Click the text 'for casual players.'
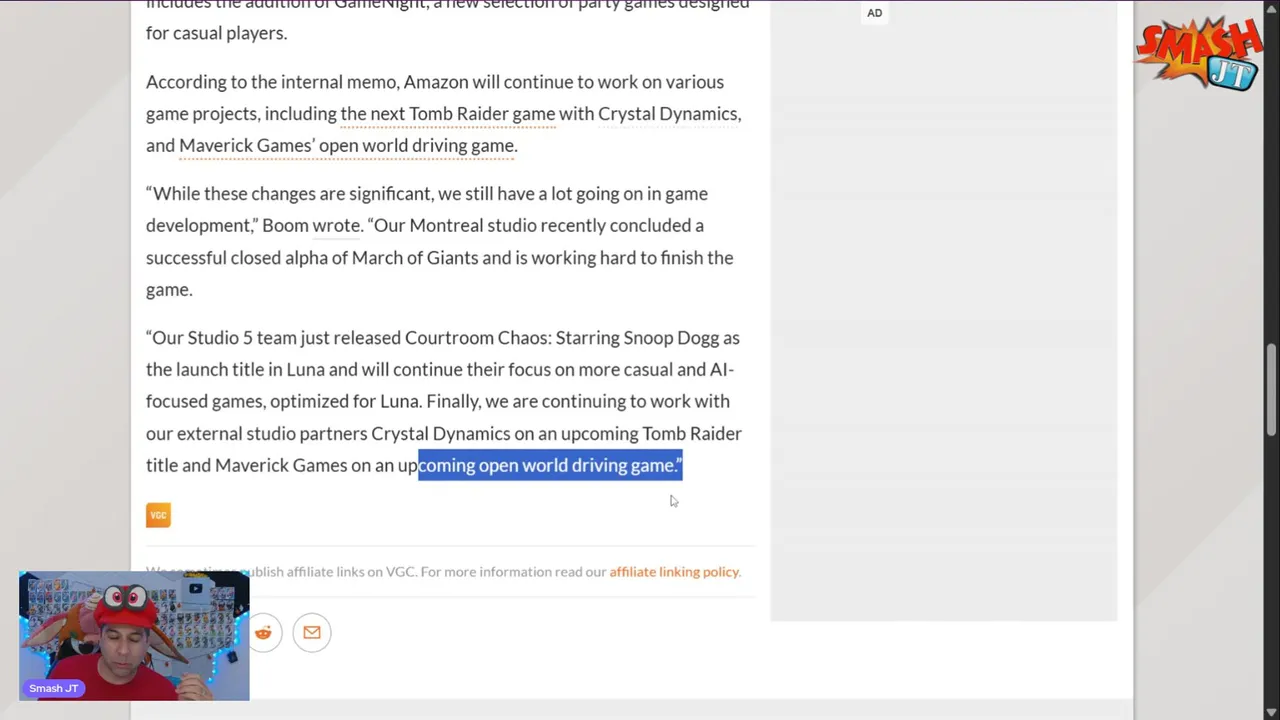This screenshot has height=720, width=1280. 216,33
